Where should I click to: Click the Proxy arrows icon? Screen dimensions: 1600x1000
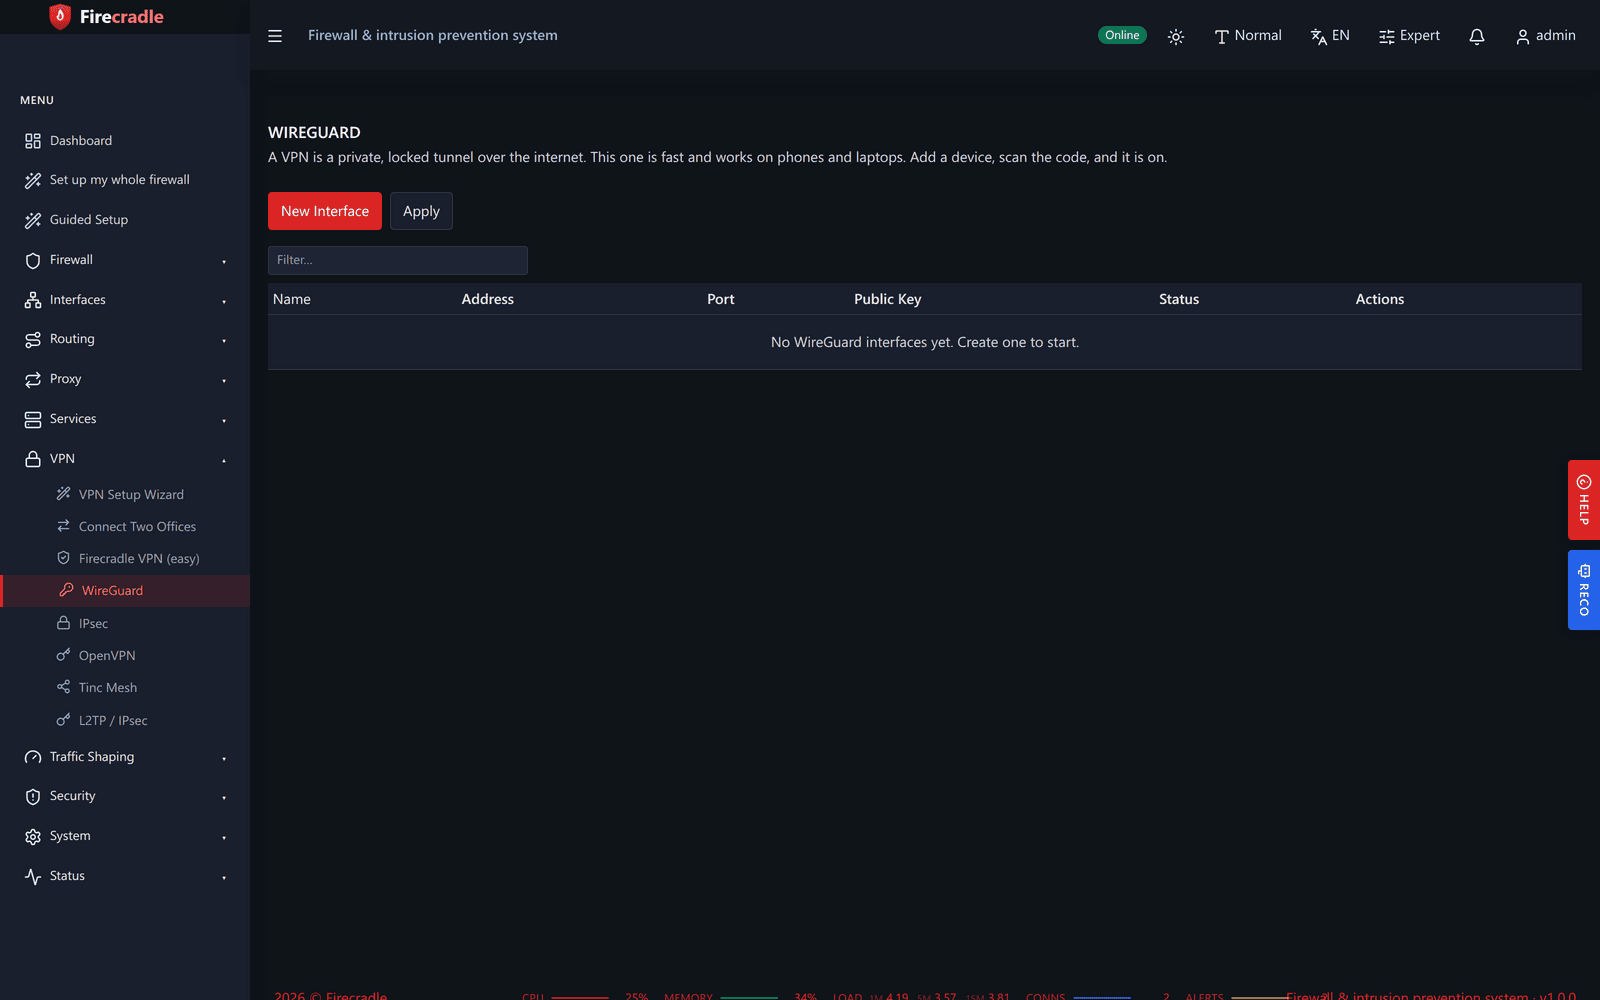coord(33,379)
